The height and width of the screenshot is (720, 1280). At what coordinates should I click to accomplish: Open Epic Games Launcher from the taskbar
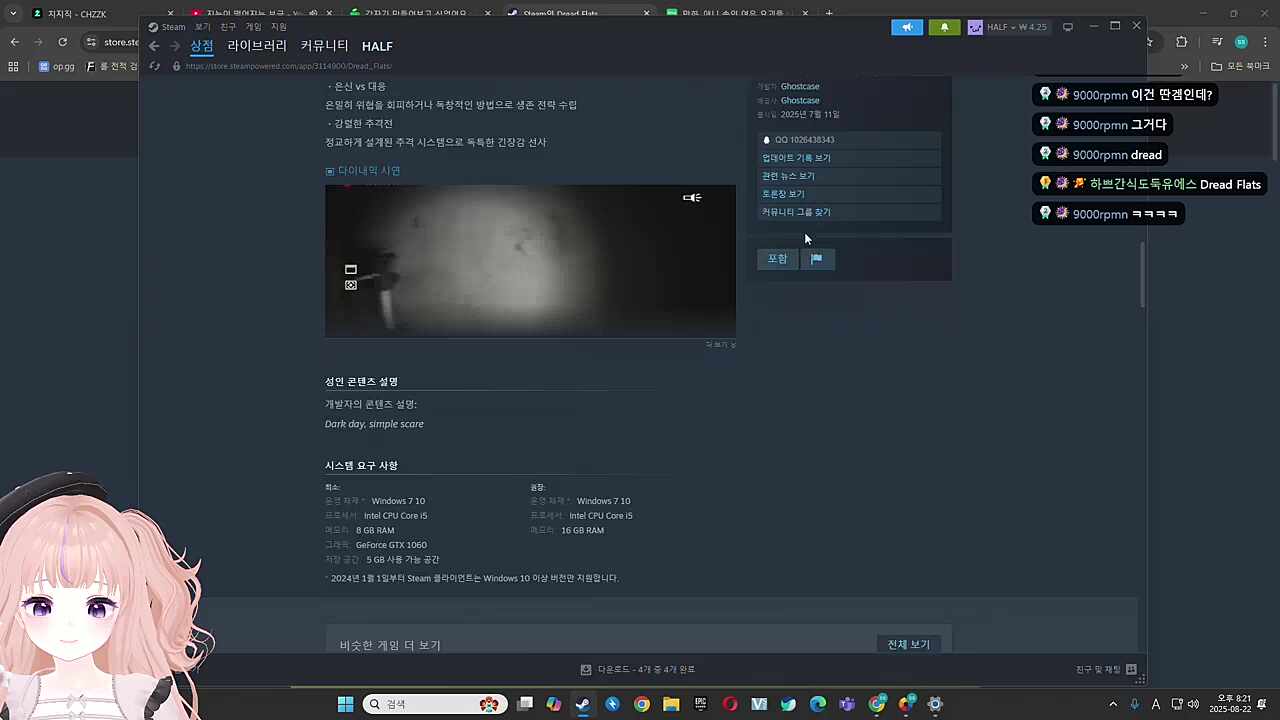pos(701,704)
